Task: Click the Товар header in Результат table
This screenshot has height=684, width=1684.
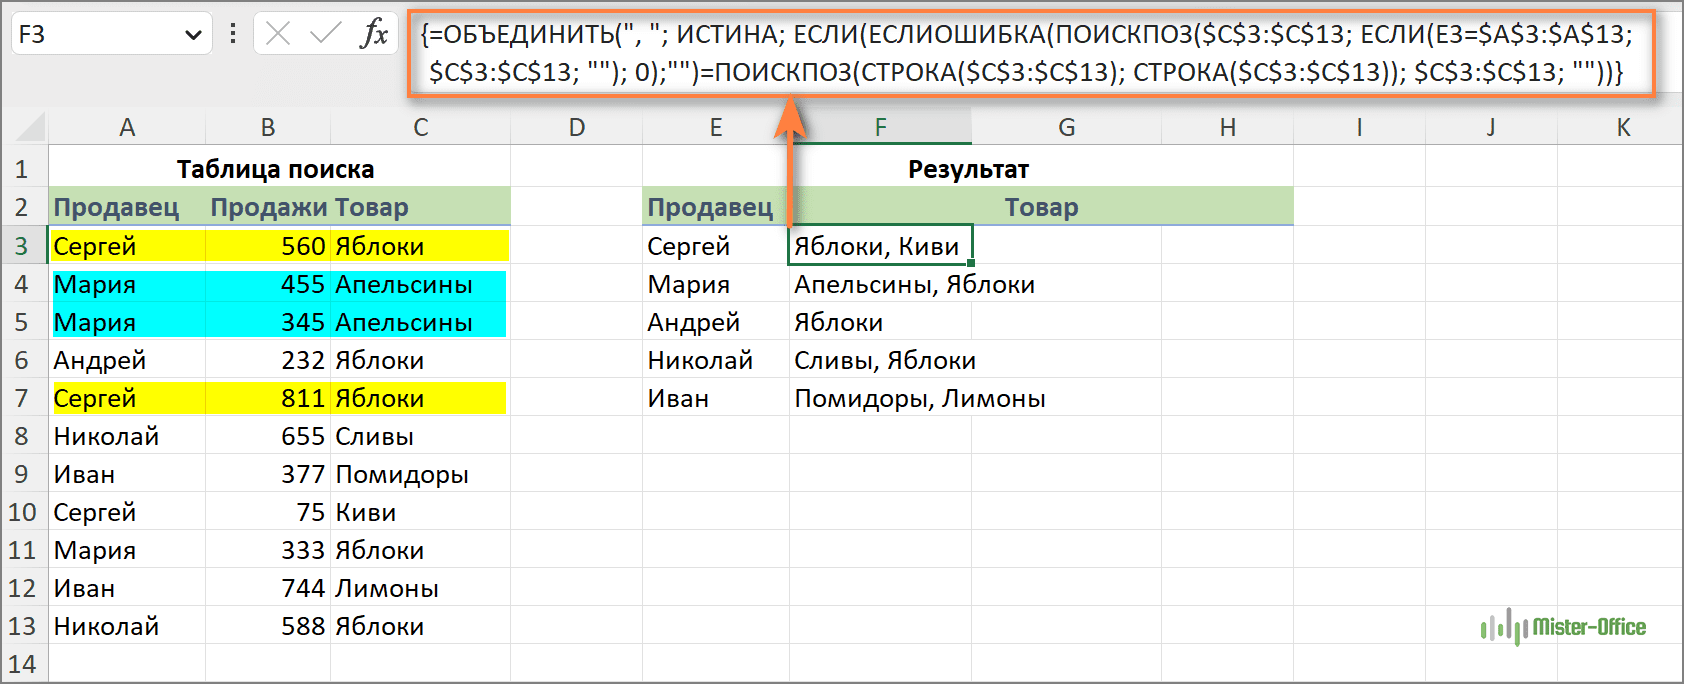Action: pyautogui.click(x=1040, y=207)
